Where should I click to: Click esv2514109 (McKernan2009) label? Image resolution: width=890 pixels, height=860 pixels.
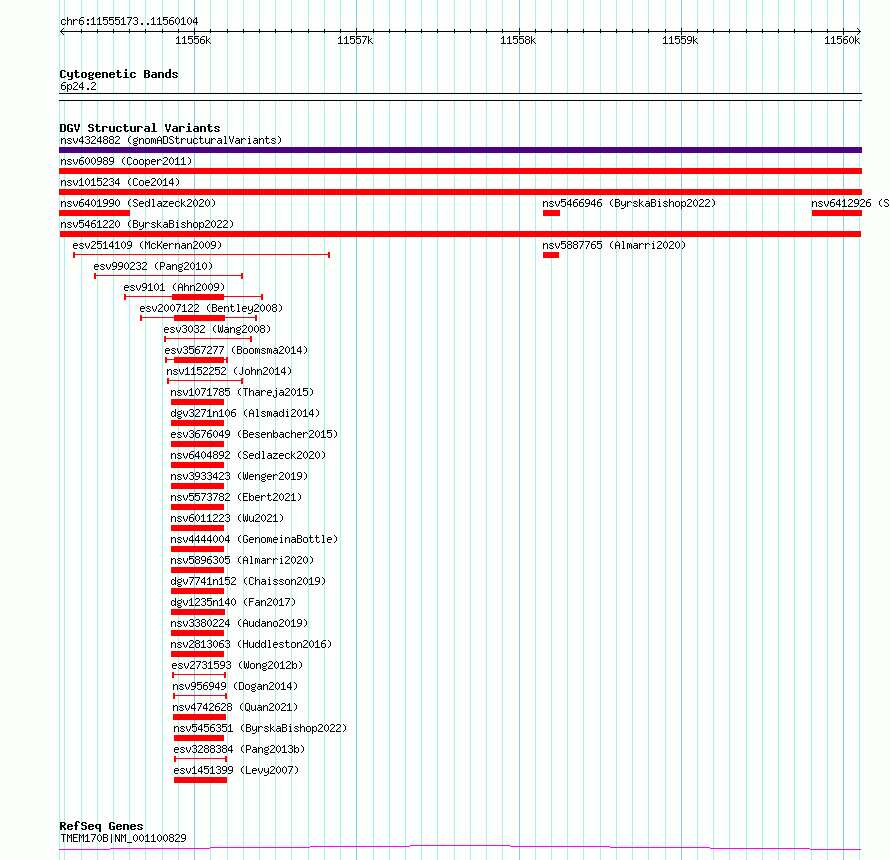pos(147,245)
